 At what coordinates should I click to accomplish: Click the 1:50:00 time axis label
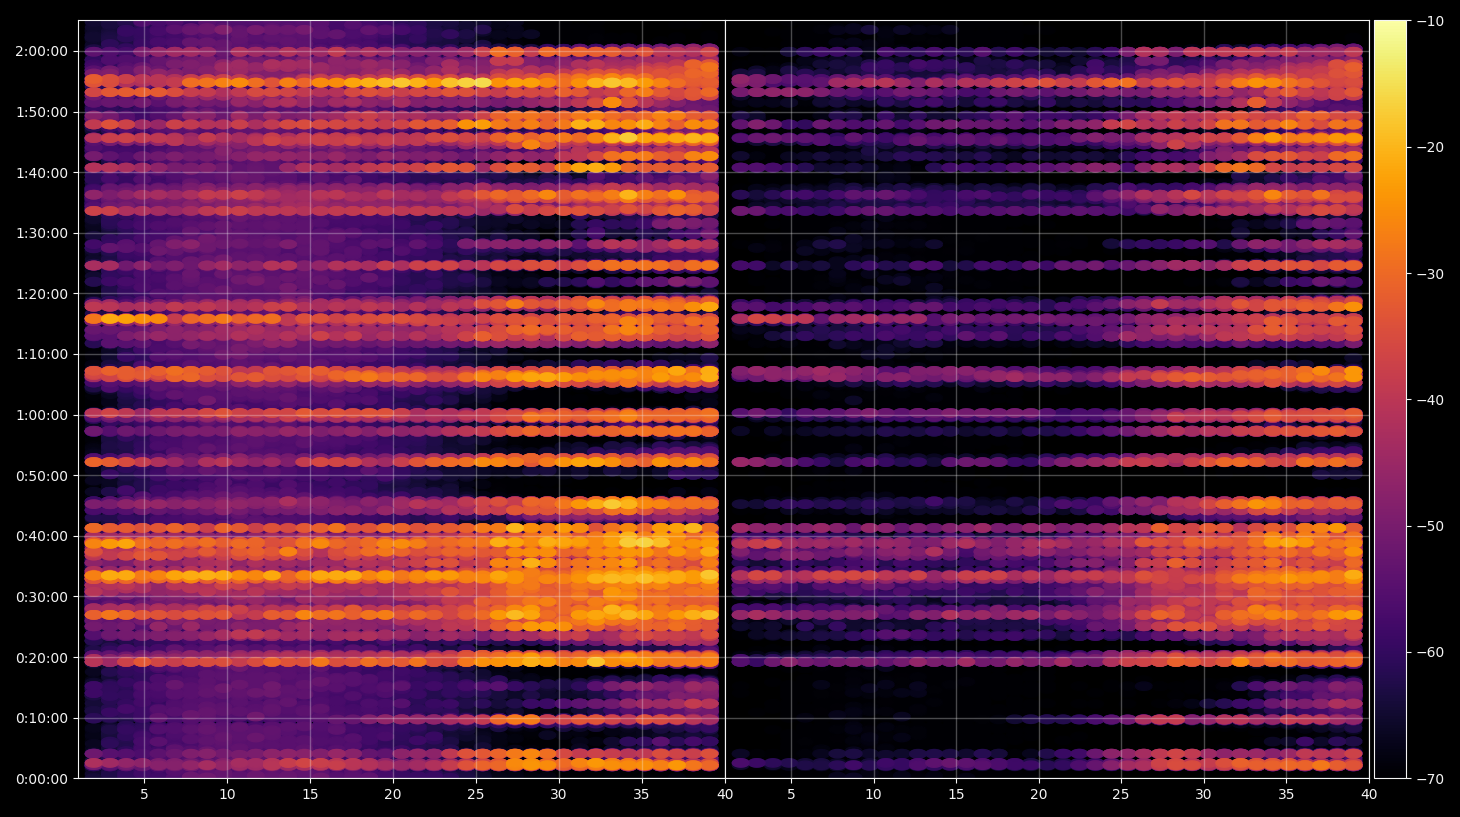[42, 112]
